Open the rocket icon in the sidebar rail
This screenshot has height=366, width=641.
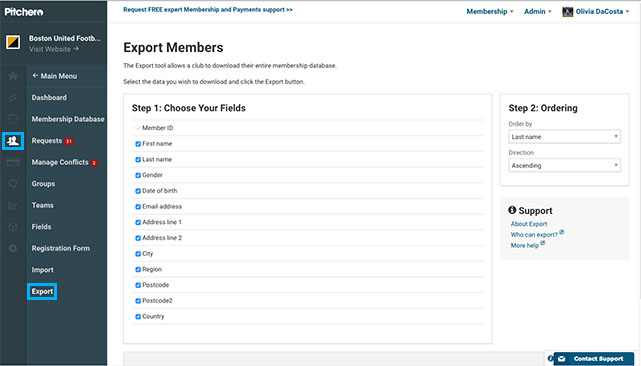coord(13,97)
